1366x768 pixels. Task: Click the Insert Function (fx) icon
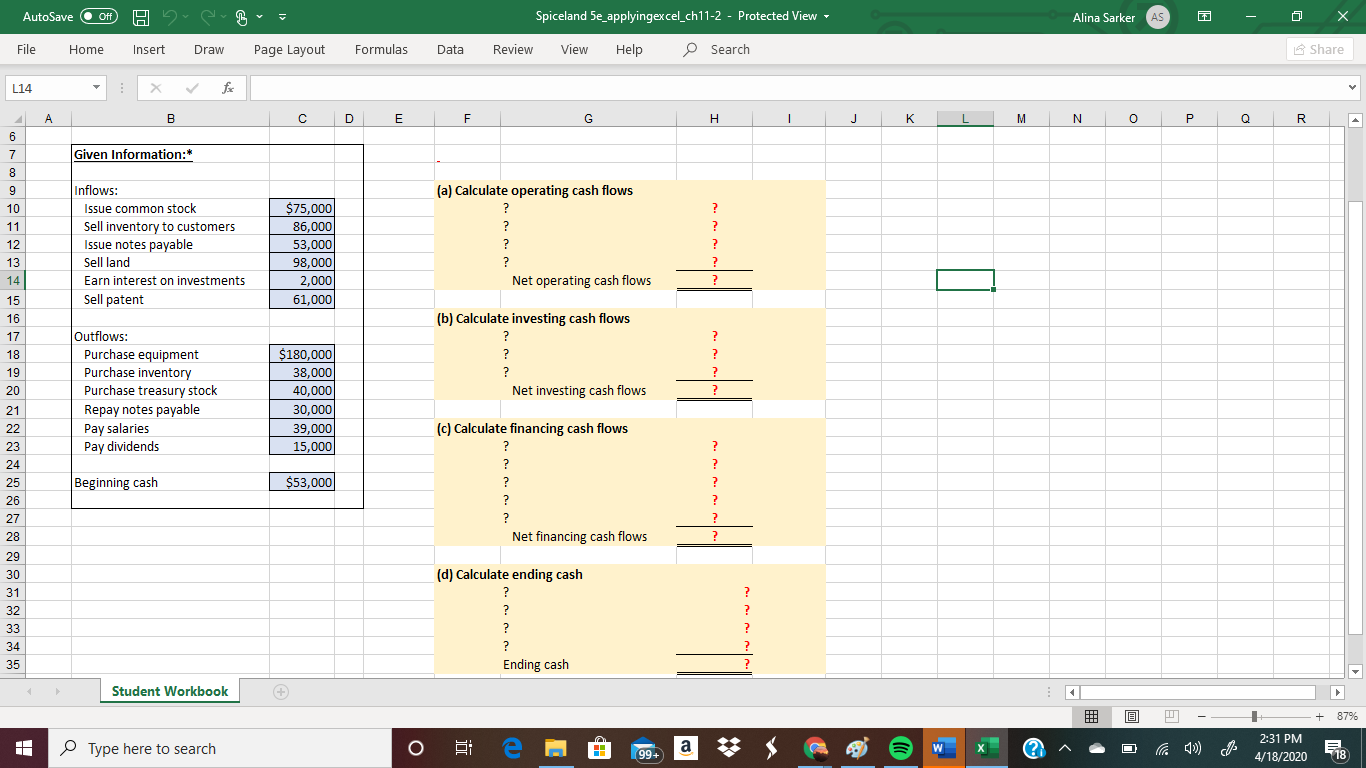click(x=227, y=87)
